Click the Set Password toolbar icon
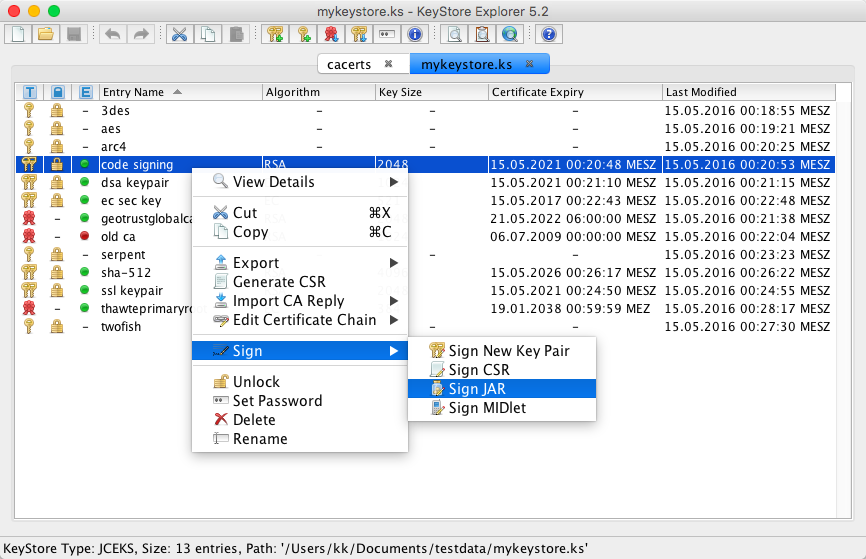This screenshot has height=559, width=866. coord(387,34)
